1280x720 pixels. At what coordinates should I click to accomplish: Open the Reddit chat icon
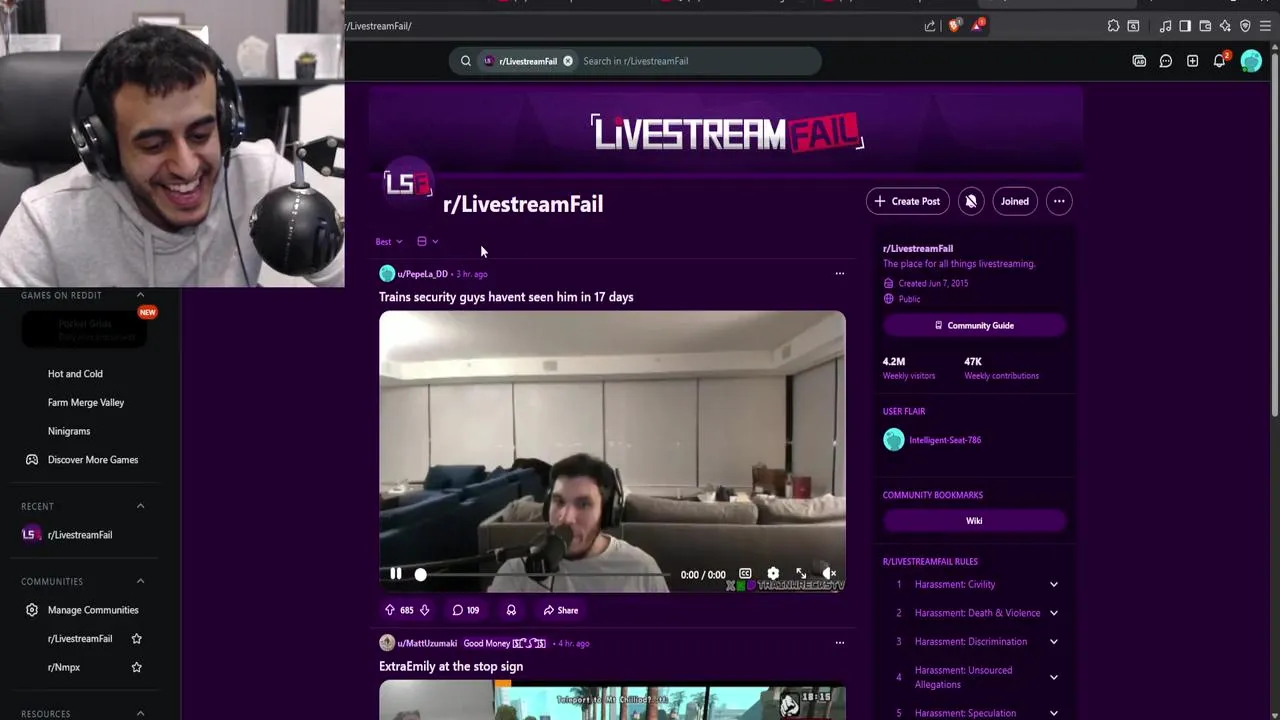click(x=1166, y=61)
